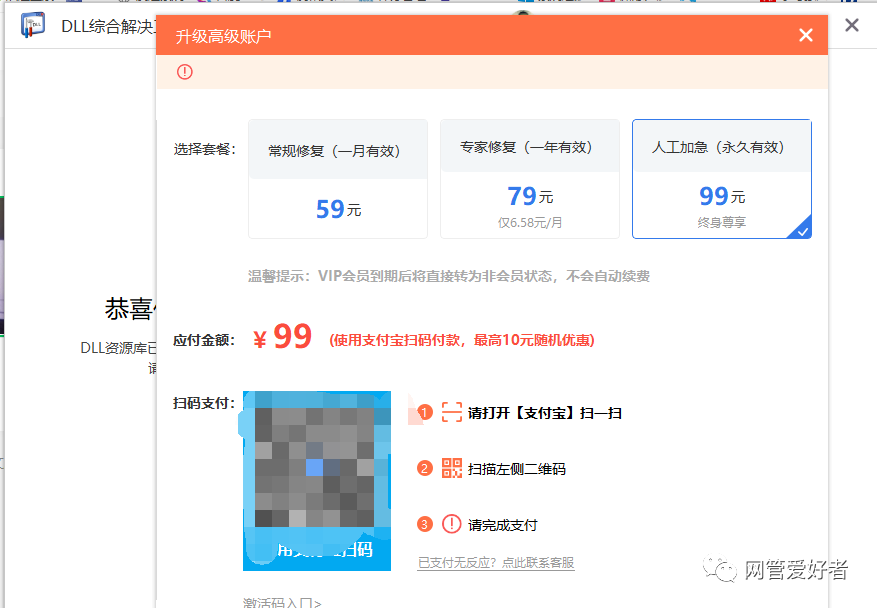Click the ¥99 payable amount
Screen dimensions: 877x608
pos(282,337)
